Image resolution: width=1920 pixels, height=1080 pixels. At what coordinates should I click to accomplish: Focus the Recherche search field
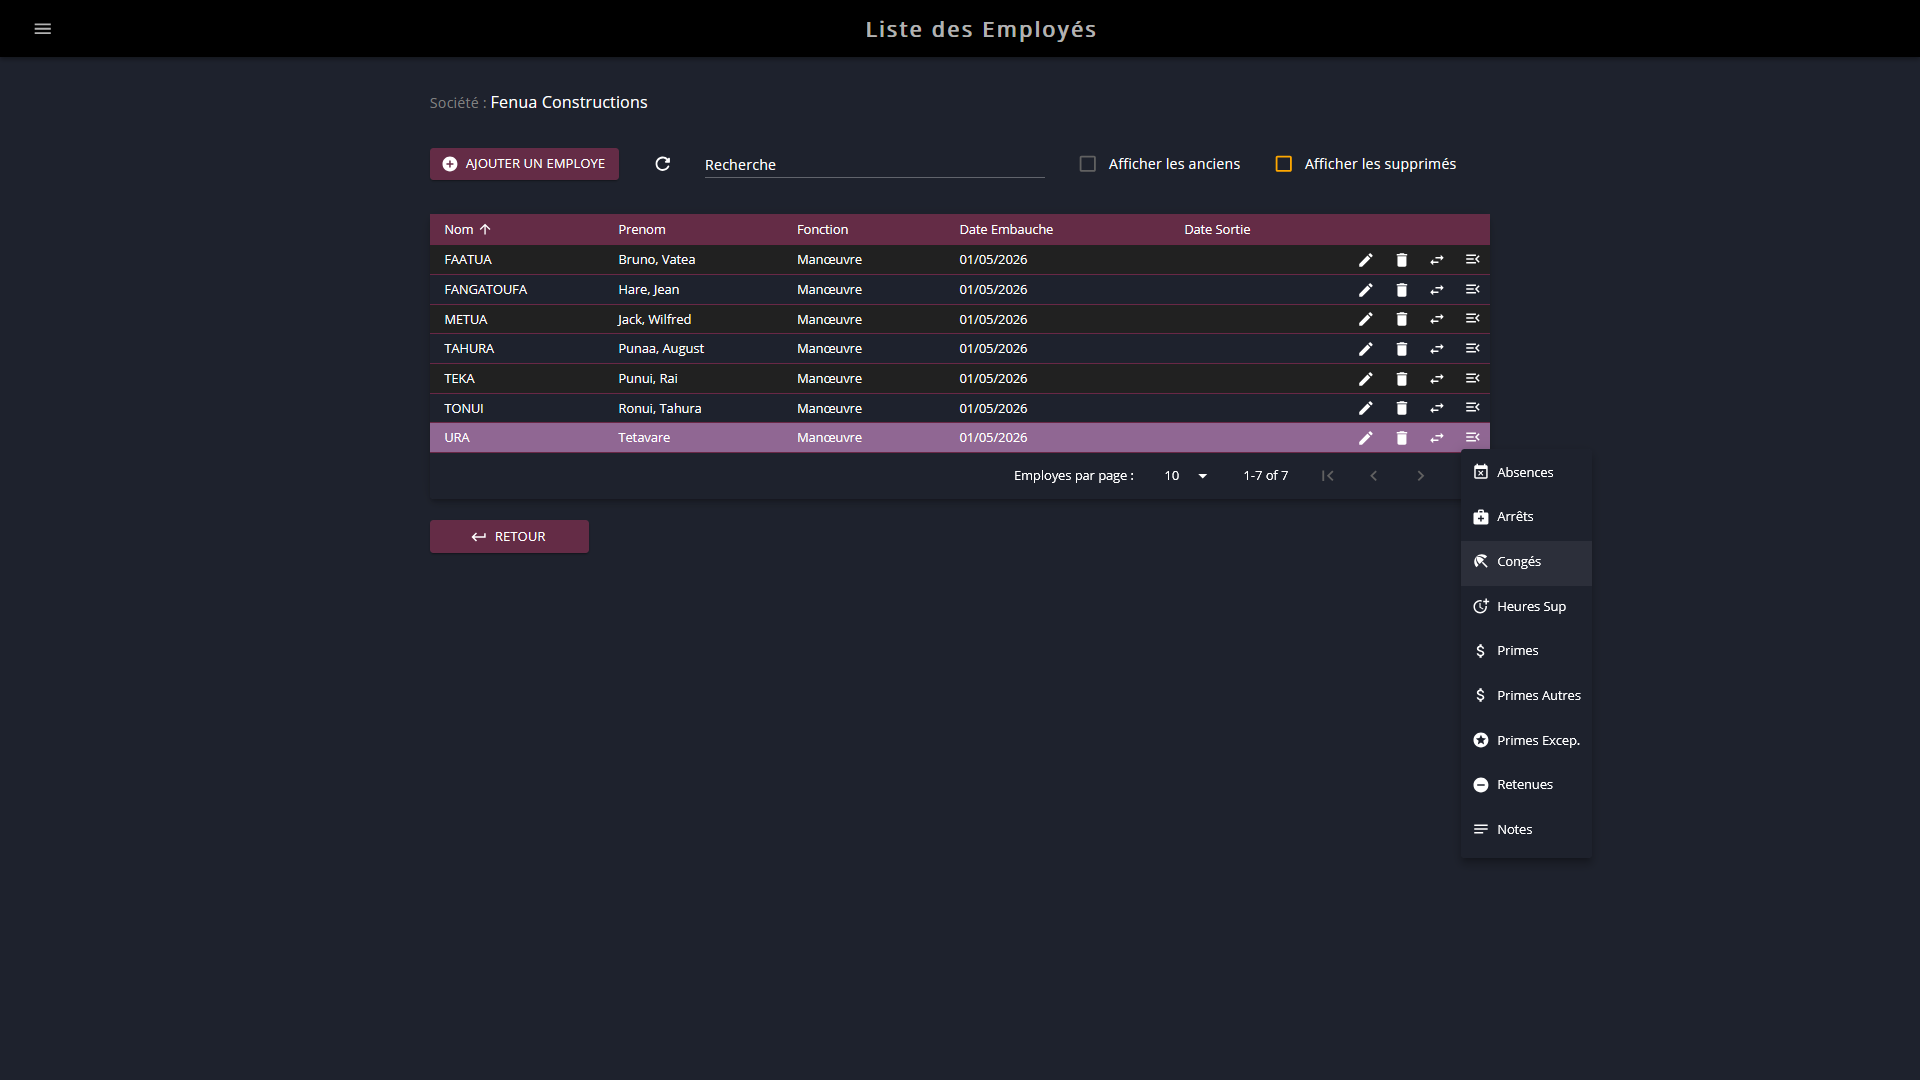[874, 165]
